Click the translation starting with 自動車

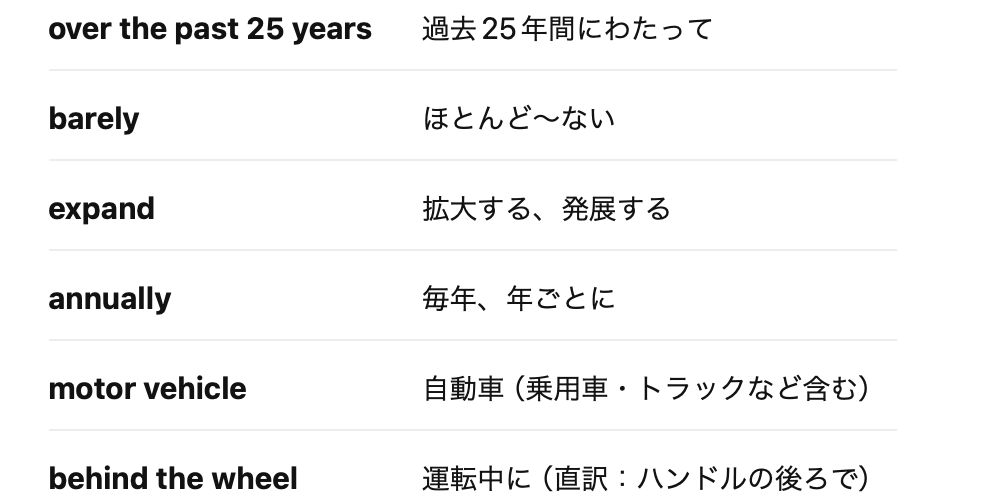click(x=646, y=389)
